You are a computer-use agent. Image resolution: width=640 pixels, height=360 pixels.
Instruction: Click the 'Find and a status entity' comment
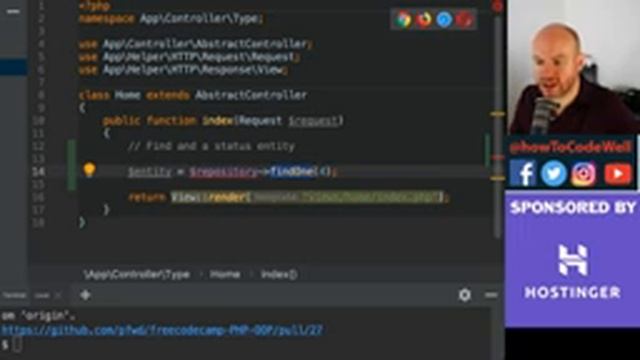coord(211,146)
